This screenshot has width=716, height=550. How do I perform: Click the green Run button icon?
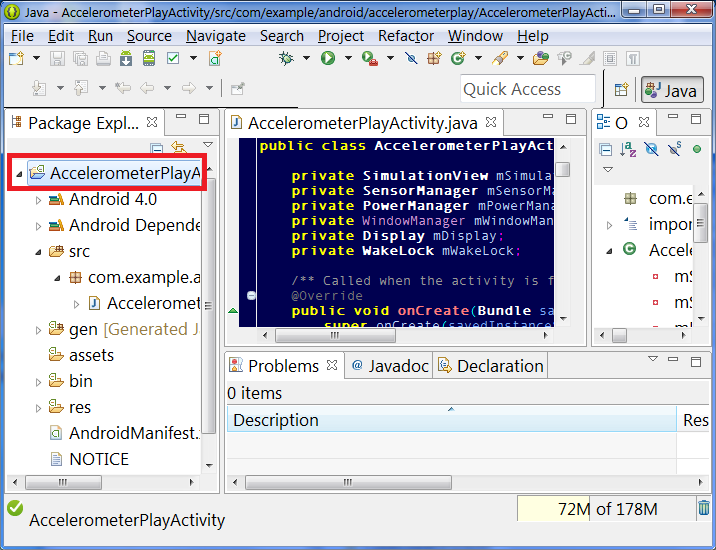tap(328, 58)
